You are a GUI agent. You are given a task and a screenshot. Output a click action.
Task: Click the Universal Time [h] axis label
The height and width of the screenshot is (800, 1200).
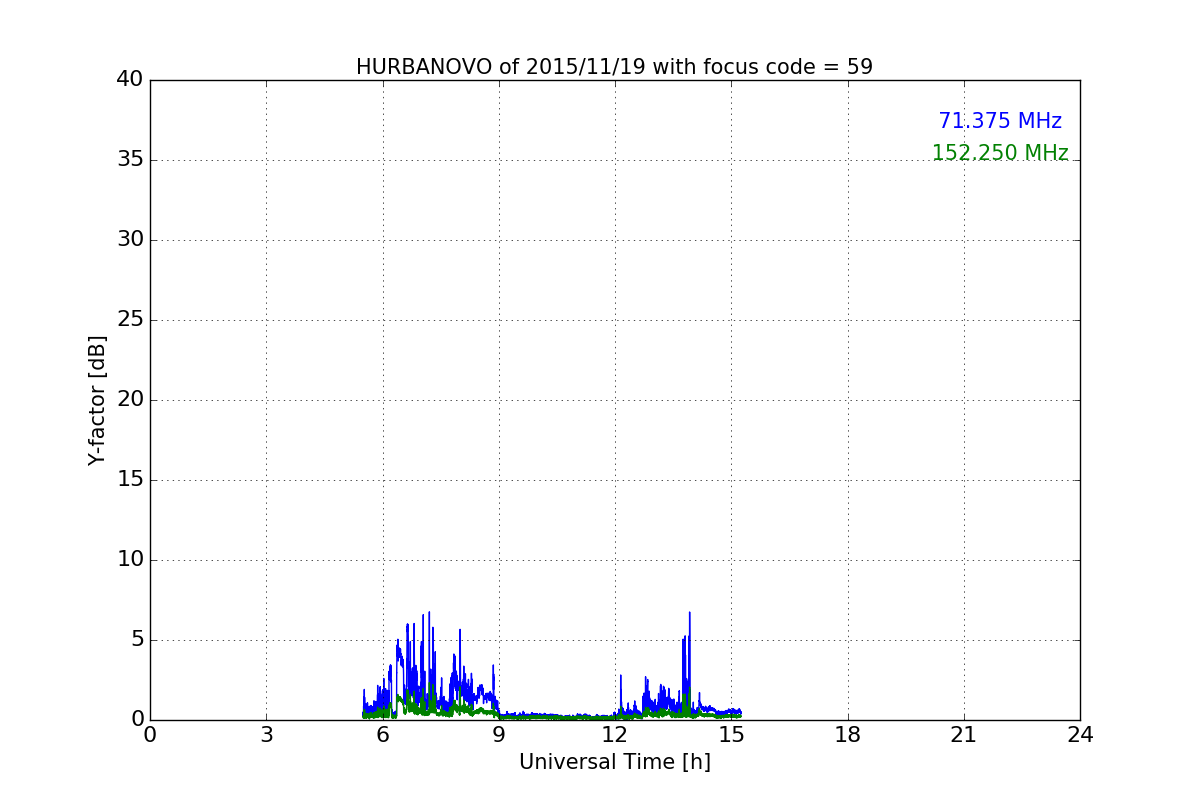click(x=615, y=762)
